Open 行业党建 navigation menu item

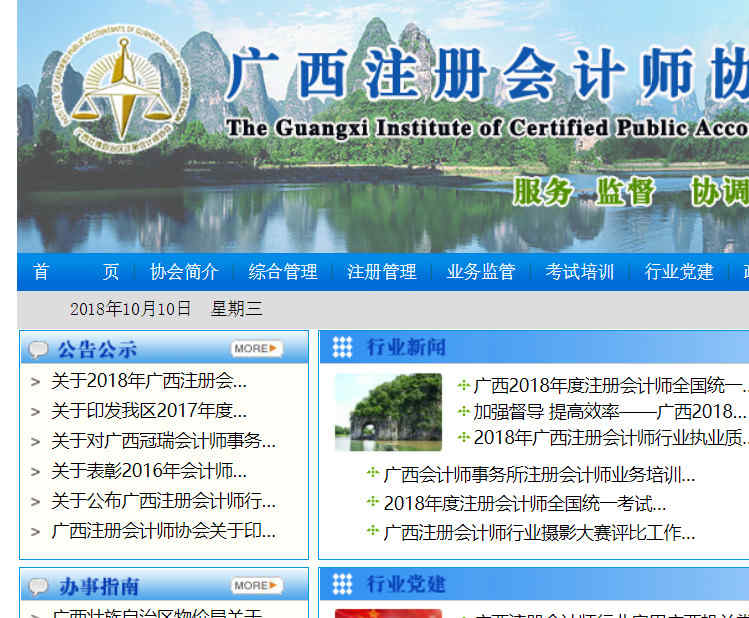pos(679,272)
